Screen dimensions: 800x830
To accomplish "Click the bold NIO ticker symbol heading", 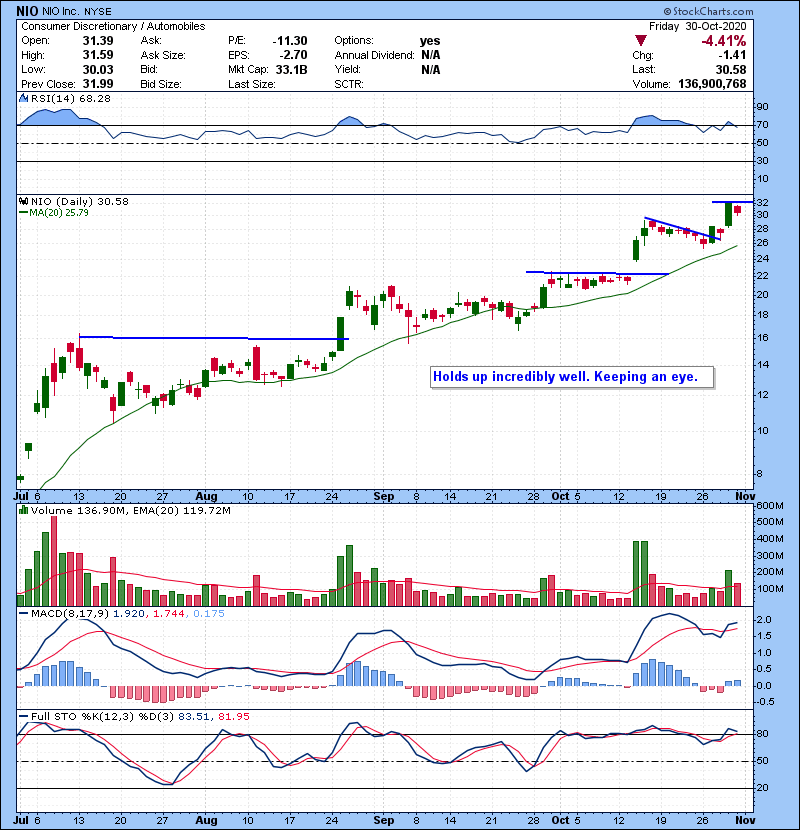I will 26,11.
